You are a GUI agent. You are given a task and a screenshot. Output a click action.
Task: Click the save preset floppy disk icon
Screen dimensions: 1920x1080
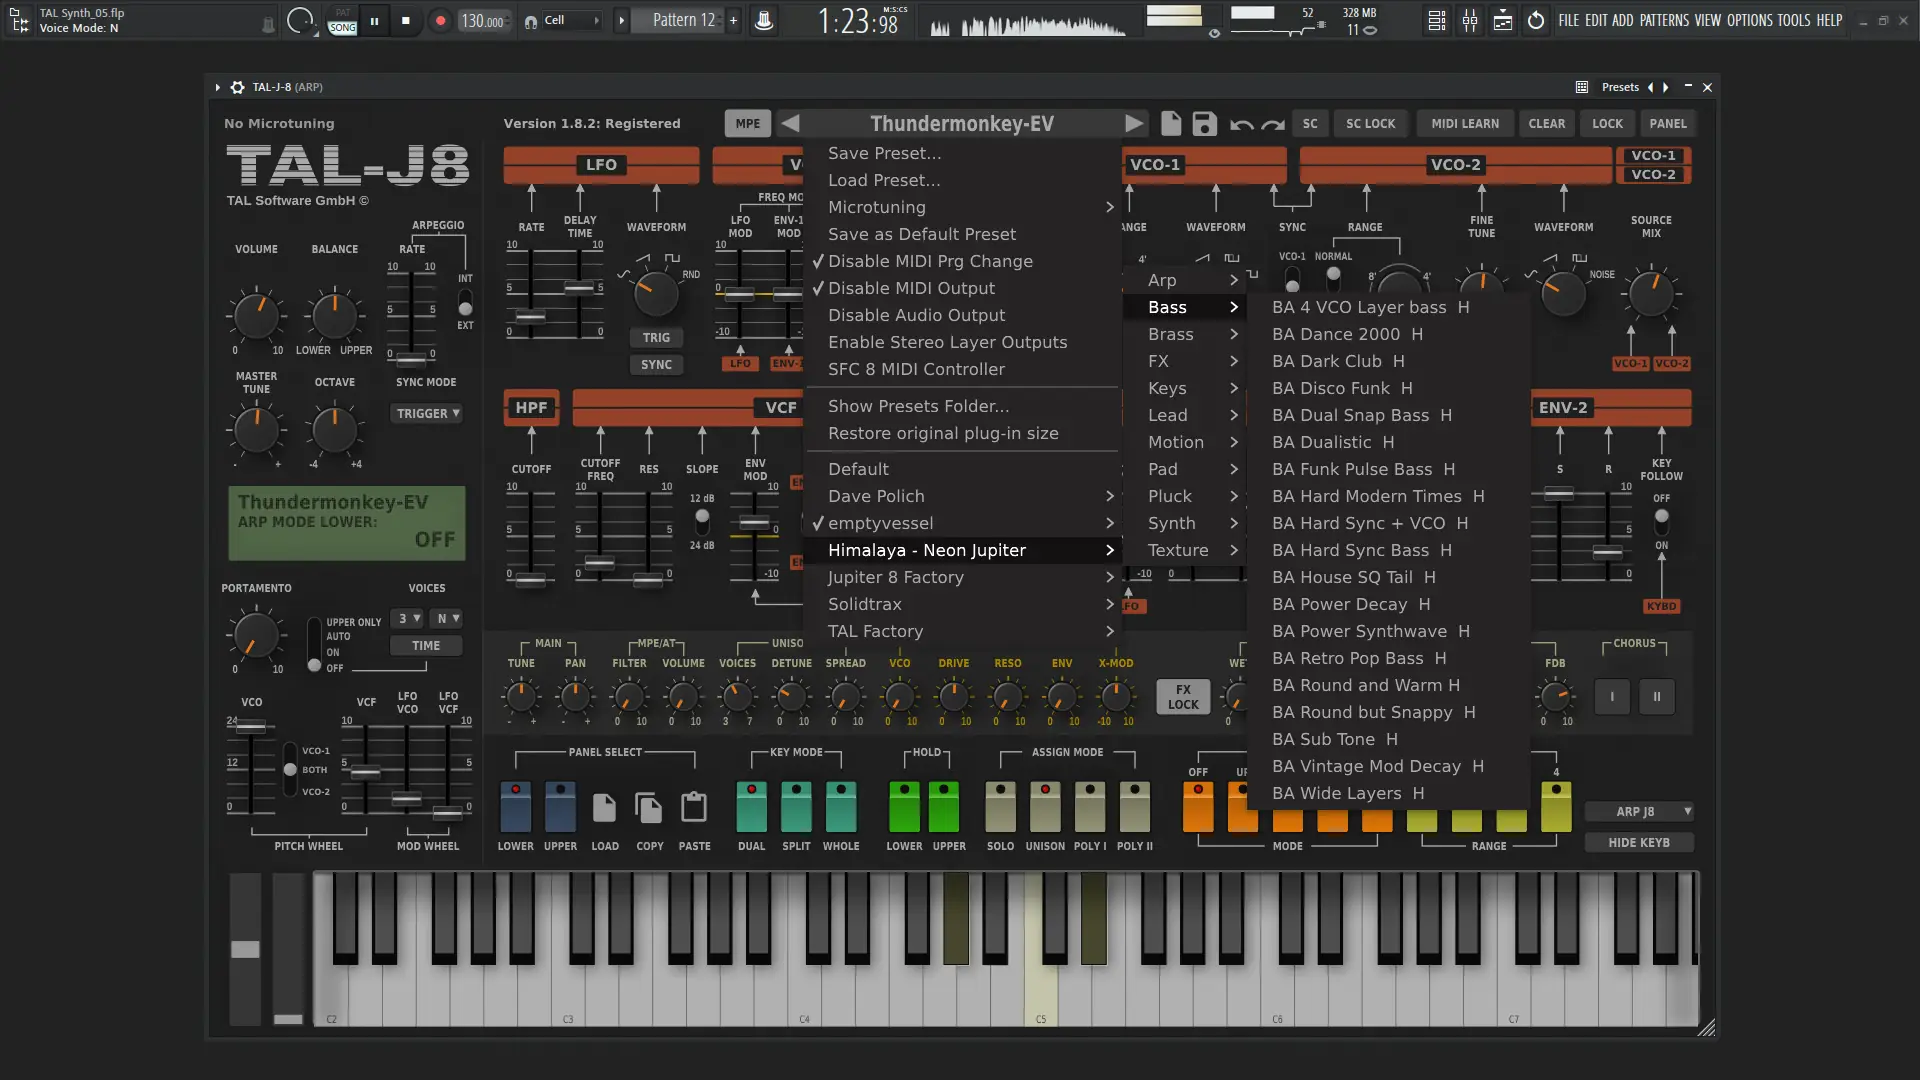tap(1204, 124)
